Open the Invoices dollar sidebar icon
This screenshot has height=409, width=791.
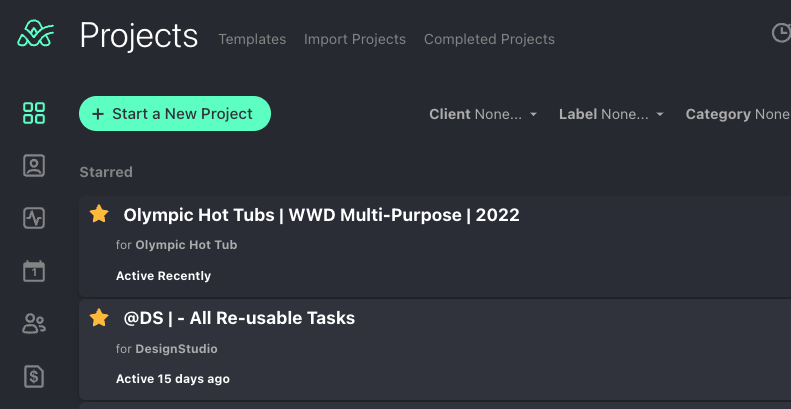[x=34, y=377]
